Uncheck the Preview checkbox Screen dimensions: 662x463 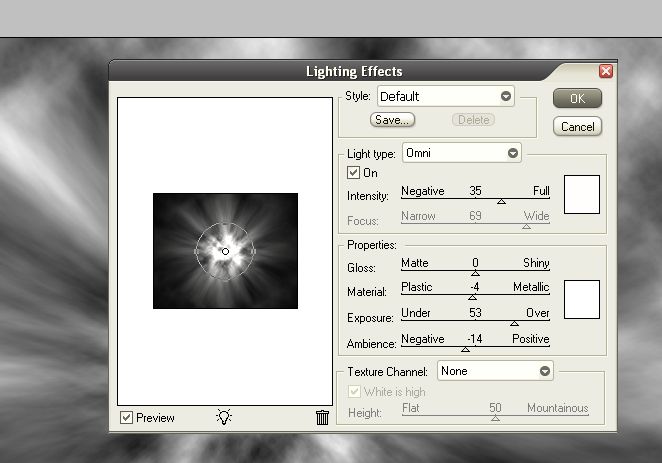point(126,418)
